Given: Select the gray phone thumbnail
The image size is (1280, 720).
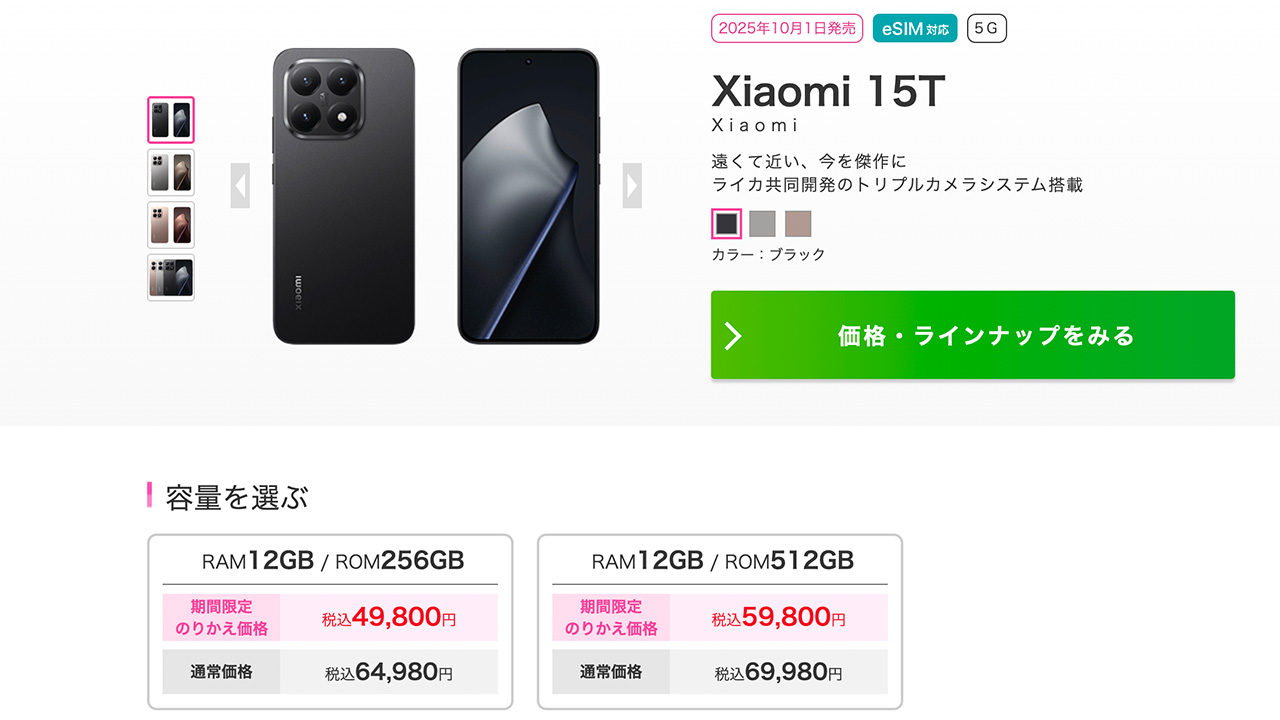Looking at the screenshot, I should click(171, 172).
